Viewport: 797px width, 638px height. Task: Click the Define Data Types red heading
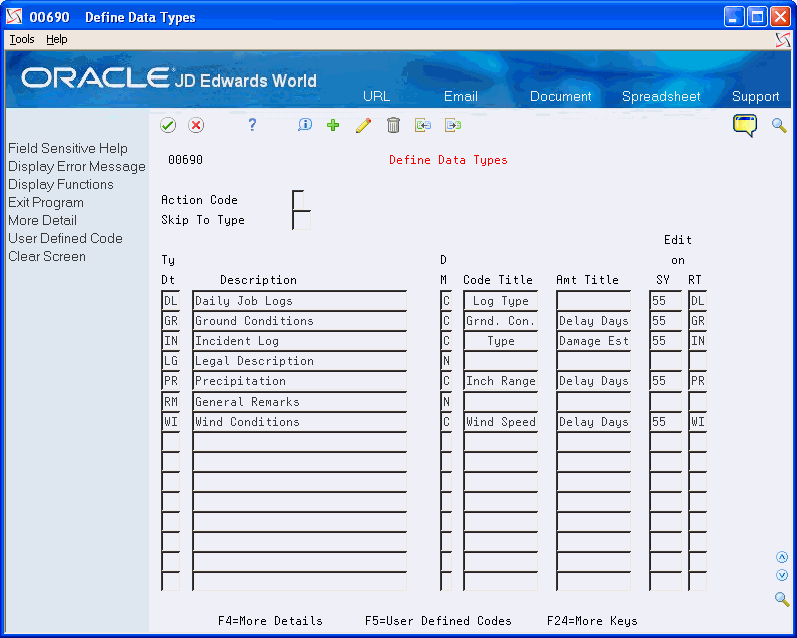pos(448,160)
